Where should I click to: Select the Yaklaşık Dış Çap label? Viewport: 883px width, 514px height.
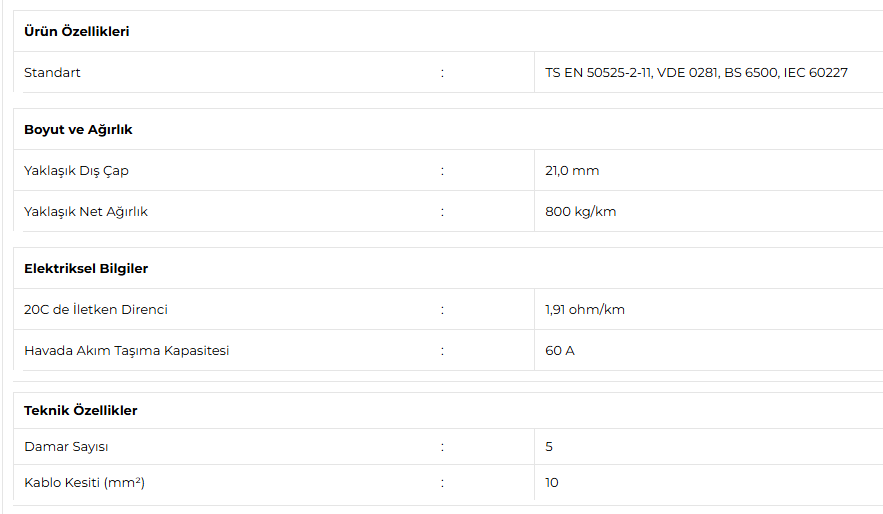(x=77, y=171)
